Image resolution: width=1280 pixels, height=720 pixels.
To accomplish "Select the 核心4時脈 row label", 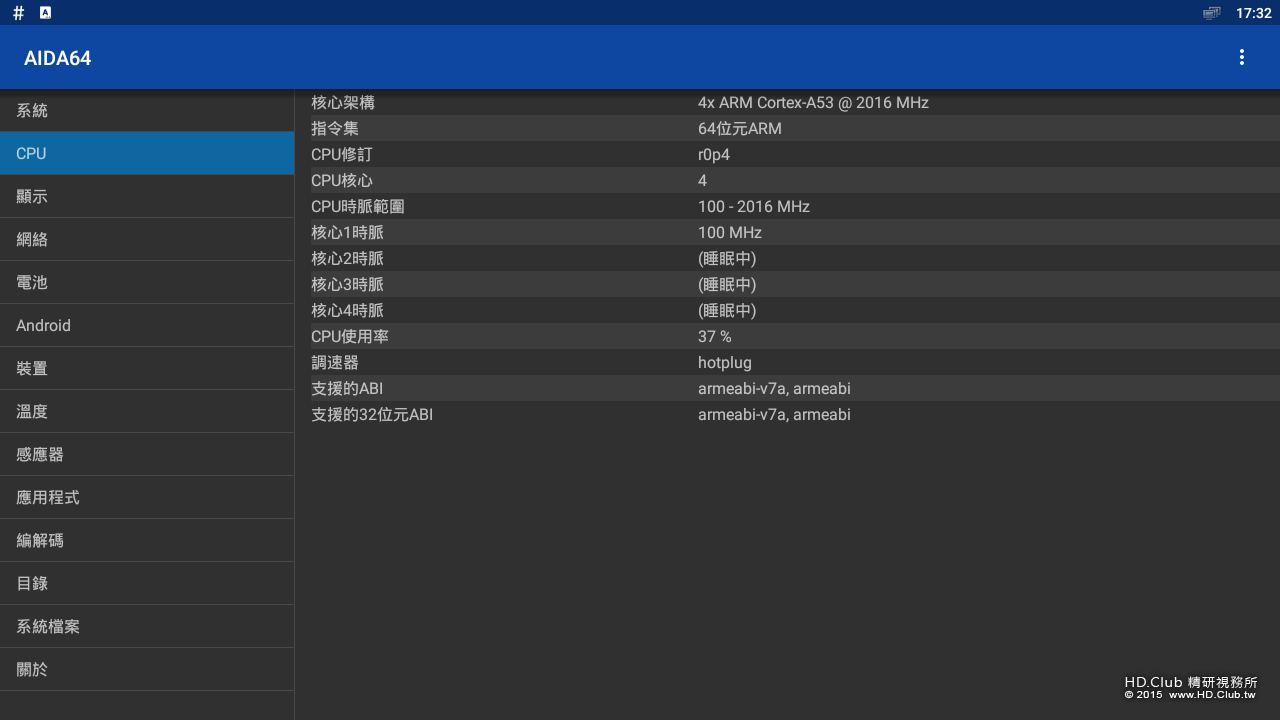I will coord(347,310).
